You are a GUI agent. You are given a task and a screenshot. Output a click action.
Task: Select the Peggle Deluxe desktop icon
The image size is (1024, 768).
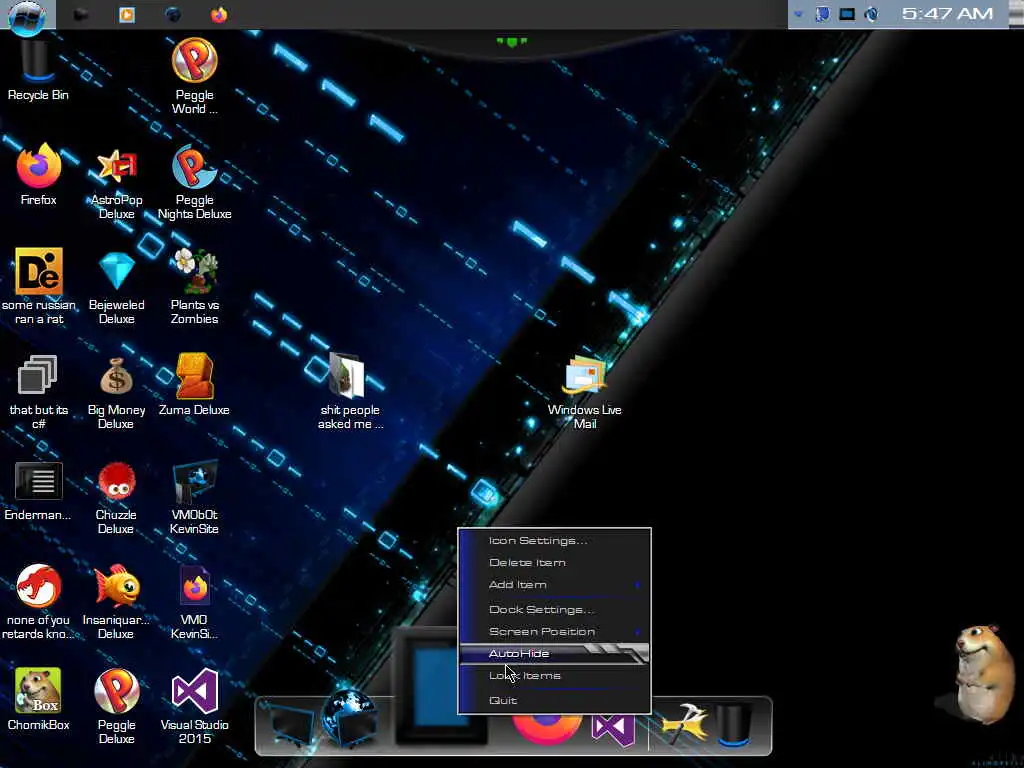click(116, 707)
